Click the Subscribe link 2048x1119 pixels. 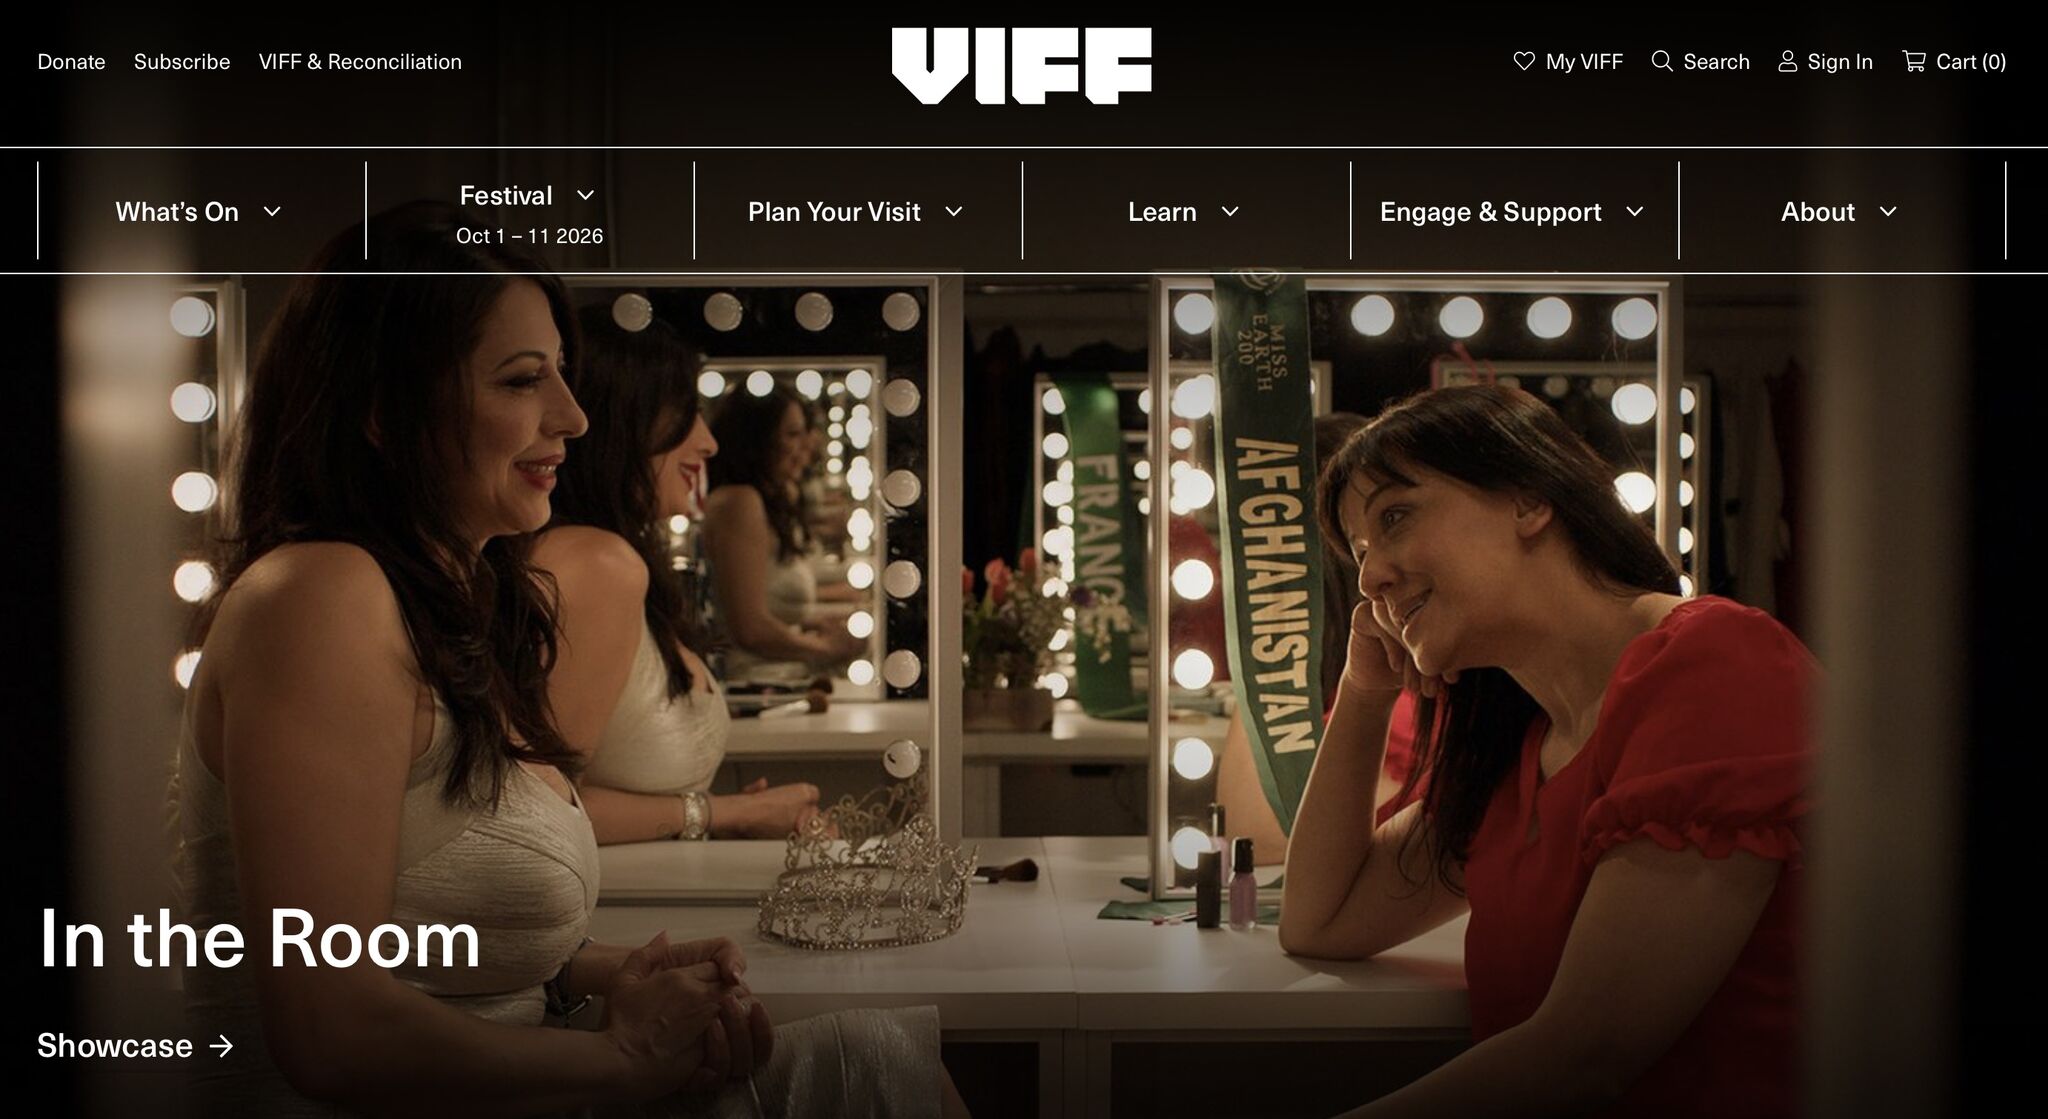click(x=182, y=62)
